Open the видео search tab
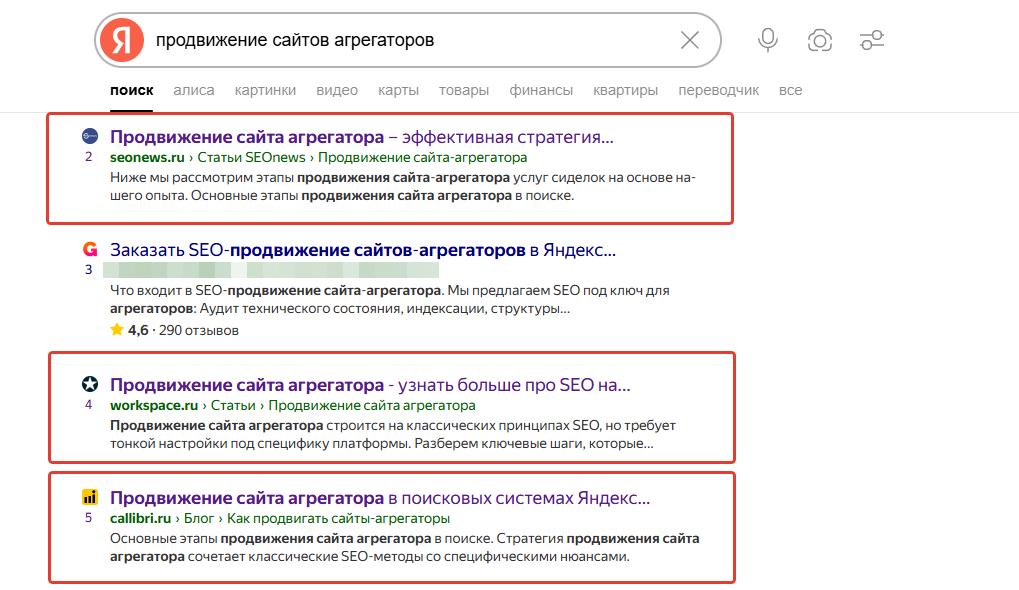 (337, 89)
